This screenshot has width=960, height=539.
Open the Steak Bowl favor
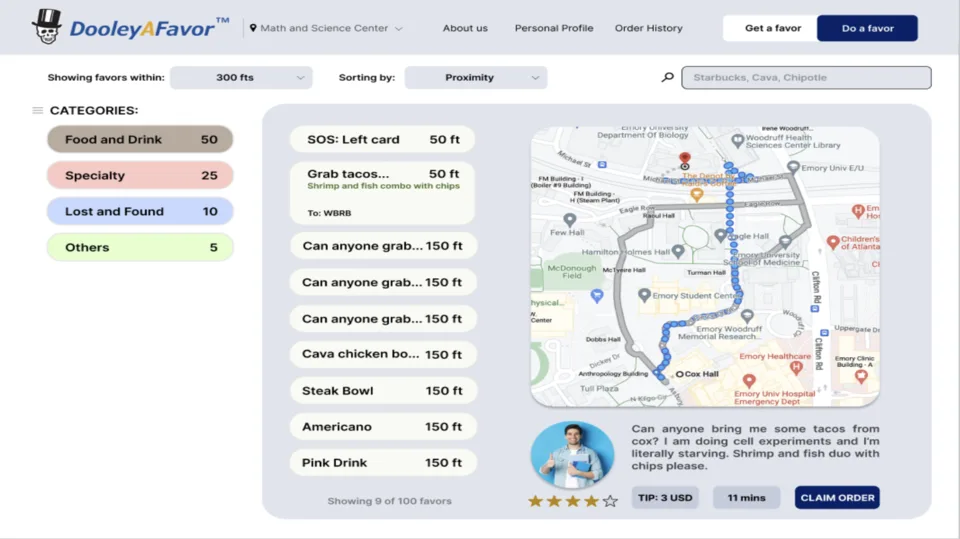click(383, 391)
